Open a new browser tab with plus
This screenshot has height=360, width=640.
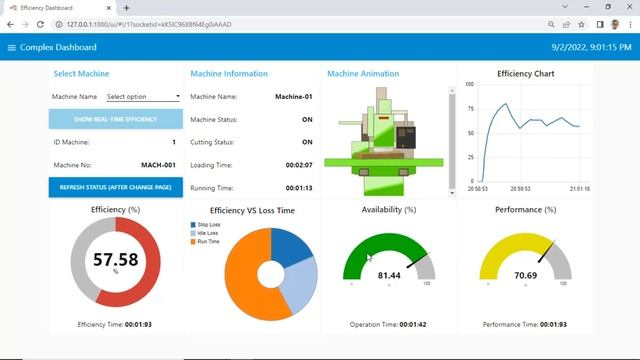(127, 8)
